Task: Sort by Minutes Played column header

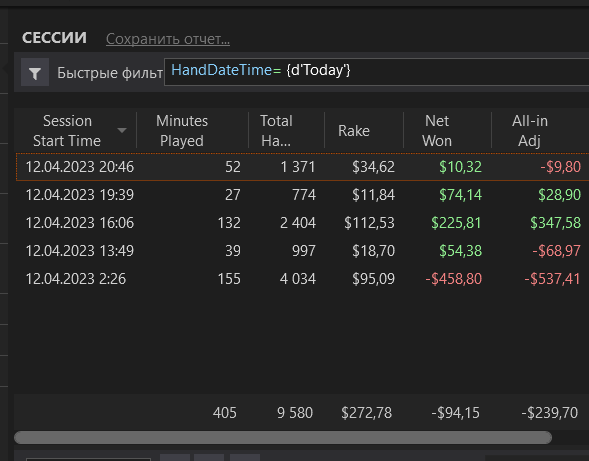Action: click(182, 130)
